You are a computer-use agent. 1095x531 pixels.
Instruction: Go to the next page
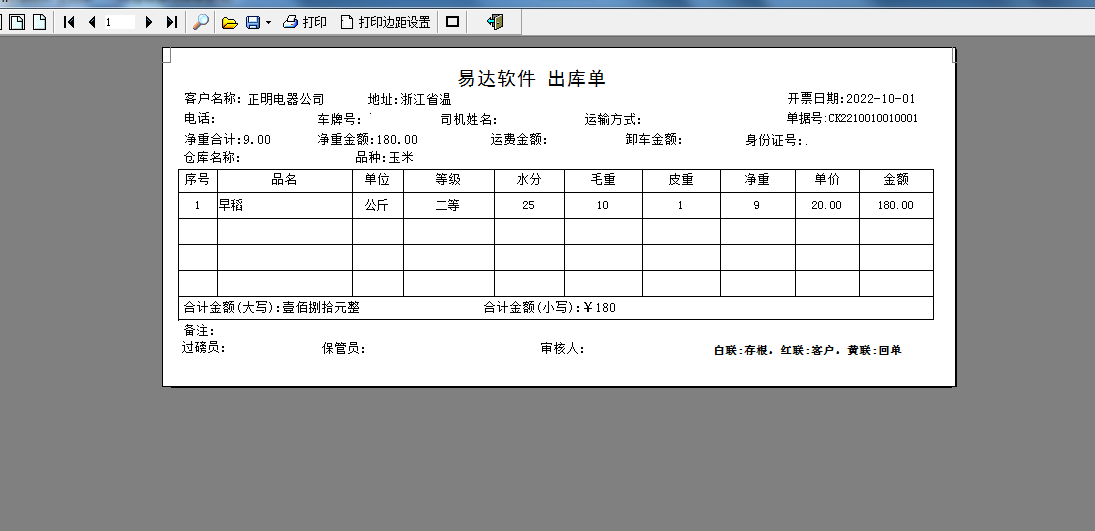coord(148,22)
